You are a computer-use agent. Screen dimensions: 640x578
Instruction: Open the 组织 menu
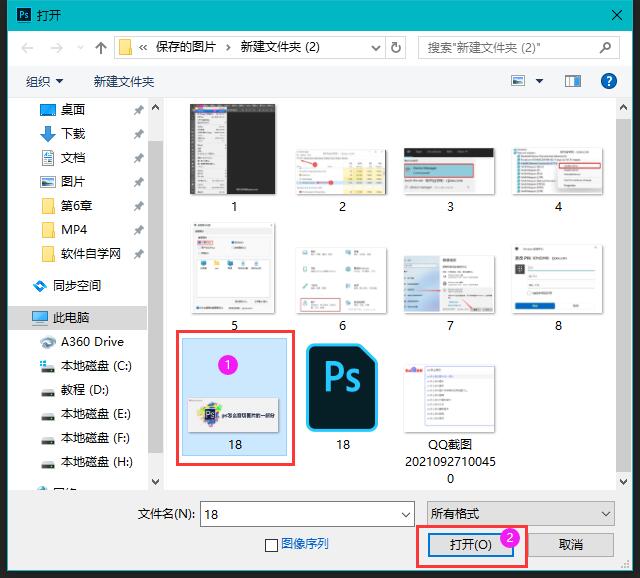point(44,81)
